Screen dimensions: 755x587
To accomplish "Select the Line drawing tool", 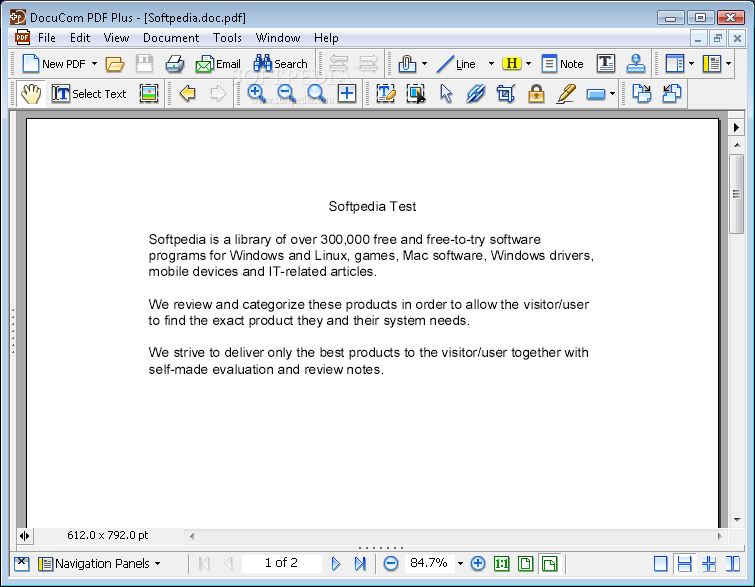I will [456, 64].
